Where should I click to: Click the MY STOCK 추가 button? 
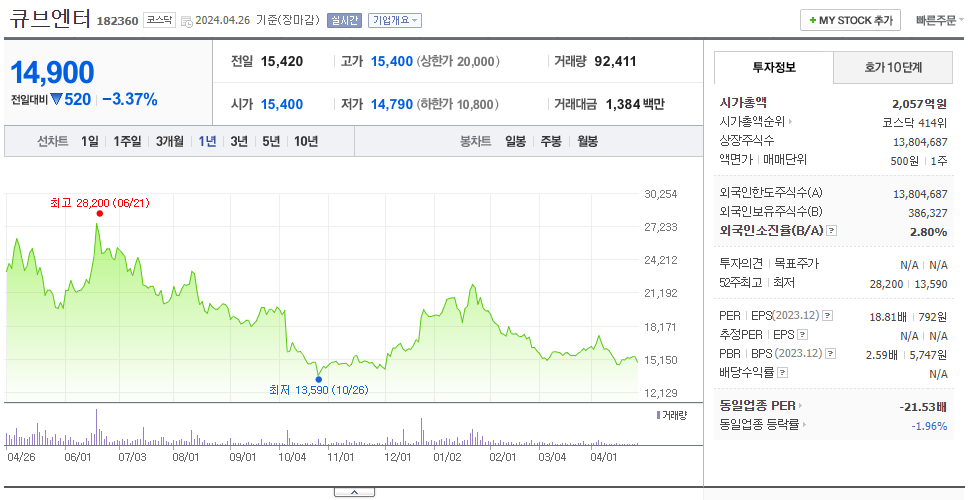click(x=851, y=20)
